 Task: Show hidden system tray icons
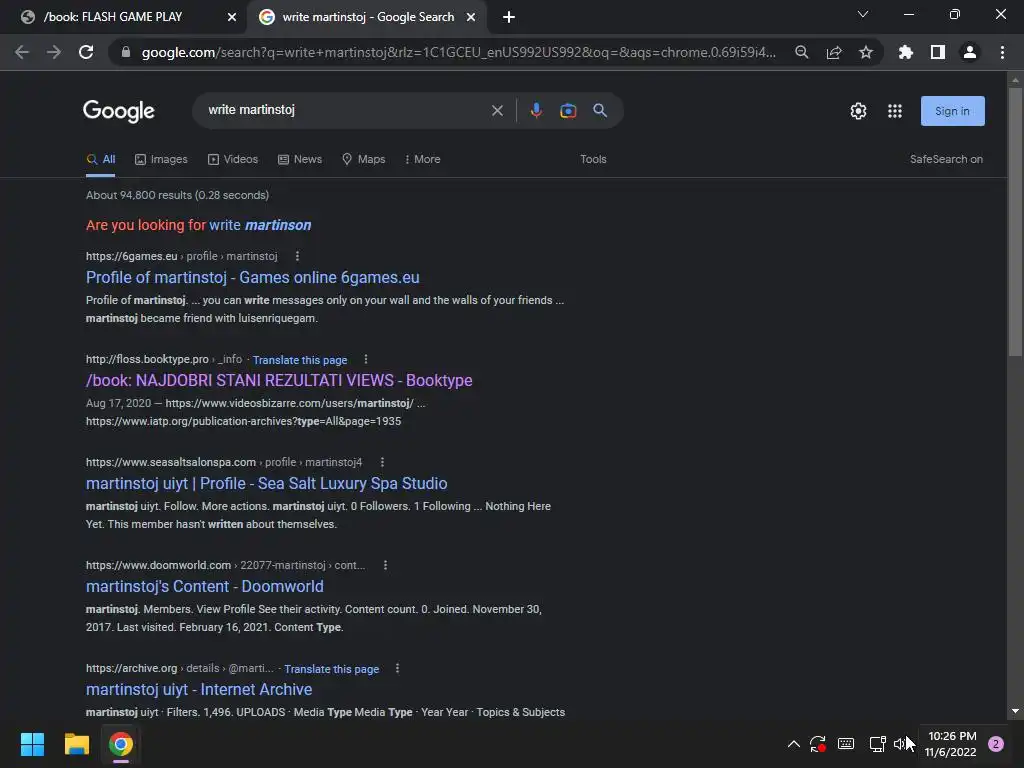click(x=793, y=744)
